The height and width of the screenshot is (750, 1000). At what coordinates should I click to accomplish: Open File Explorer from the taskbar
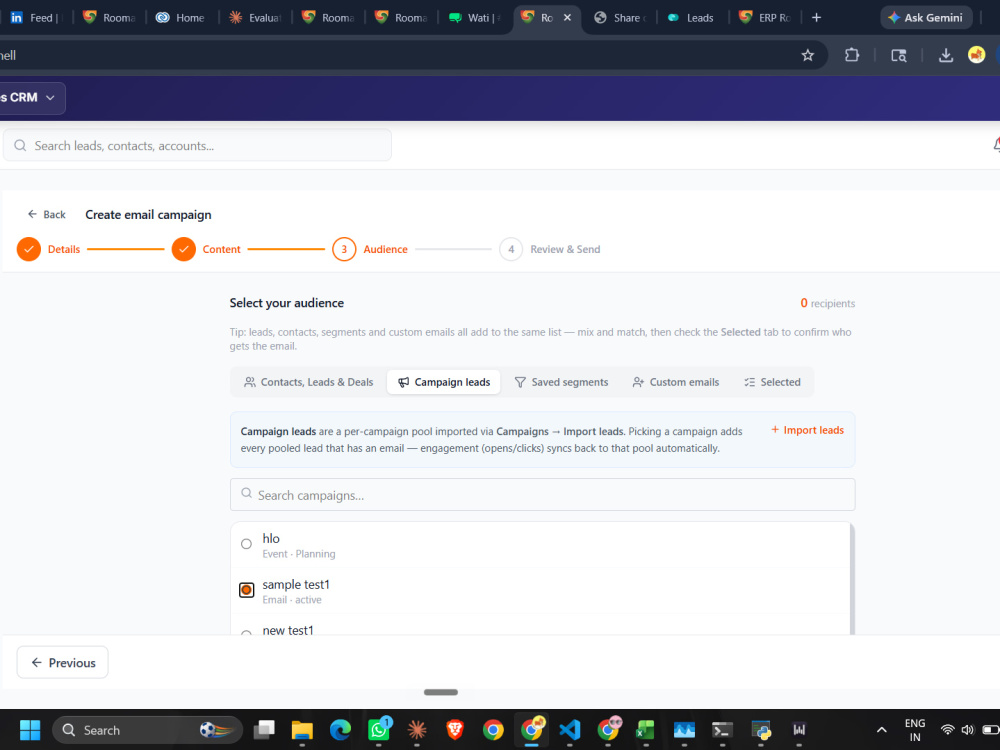(x=302, y=730)
